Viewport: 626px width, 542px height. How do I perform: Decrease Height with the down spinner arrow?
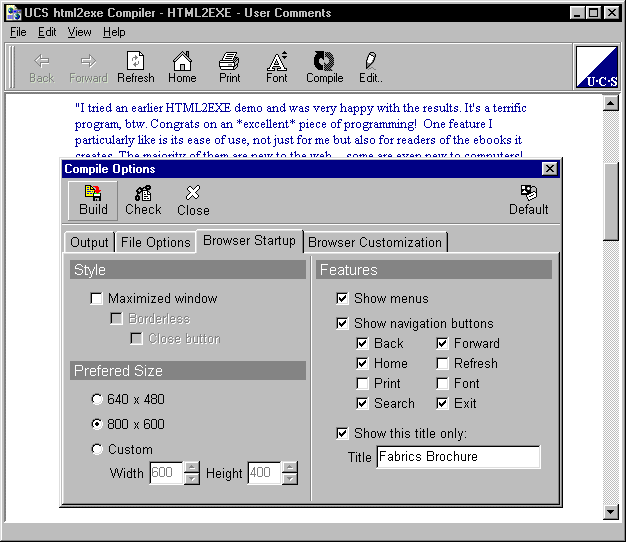point(290,479)
